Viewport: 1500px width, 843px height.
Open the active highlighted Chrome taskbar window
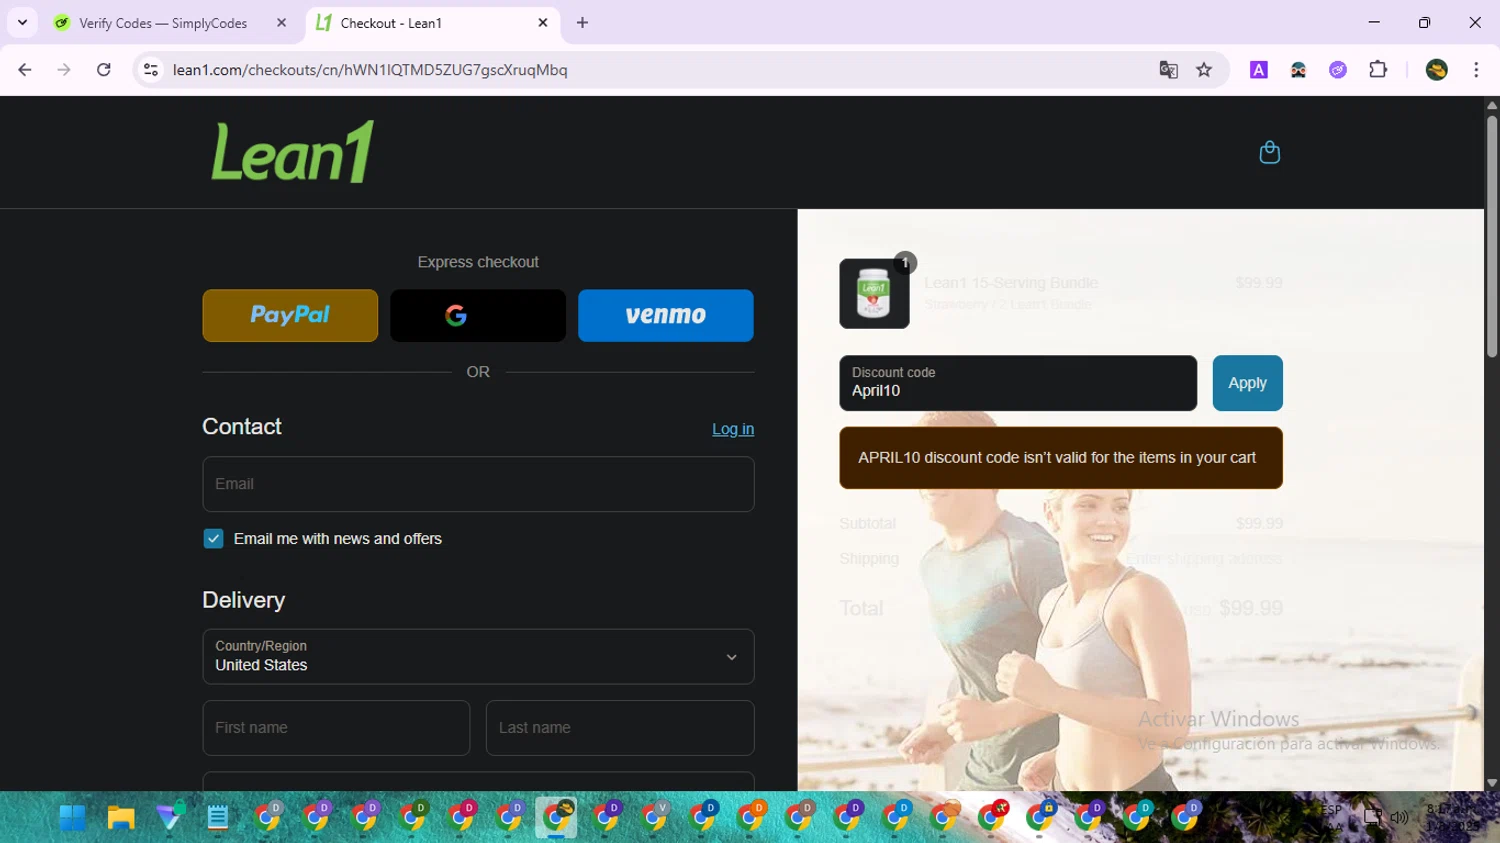(556, 818)
